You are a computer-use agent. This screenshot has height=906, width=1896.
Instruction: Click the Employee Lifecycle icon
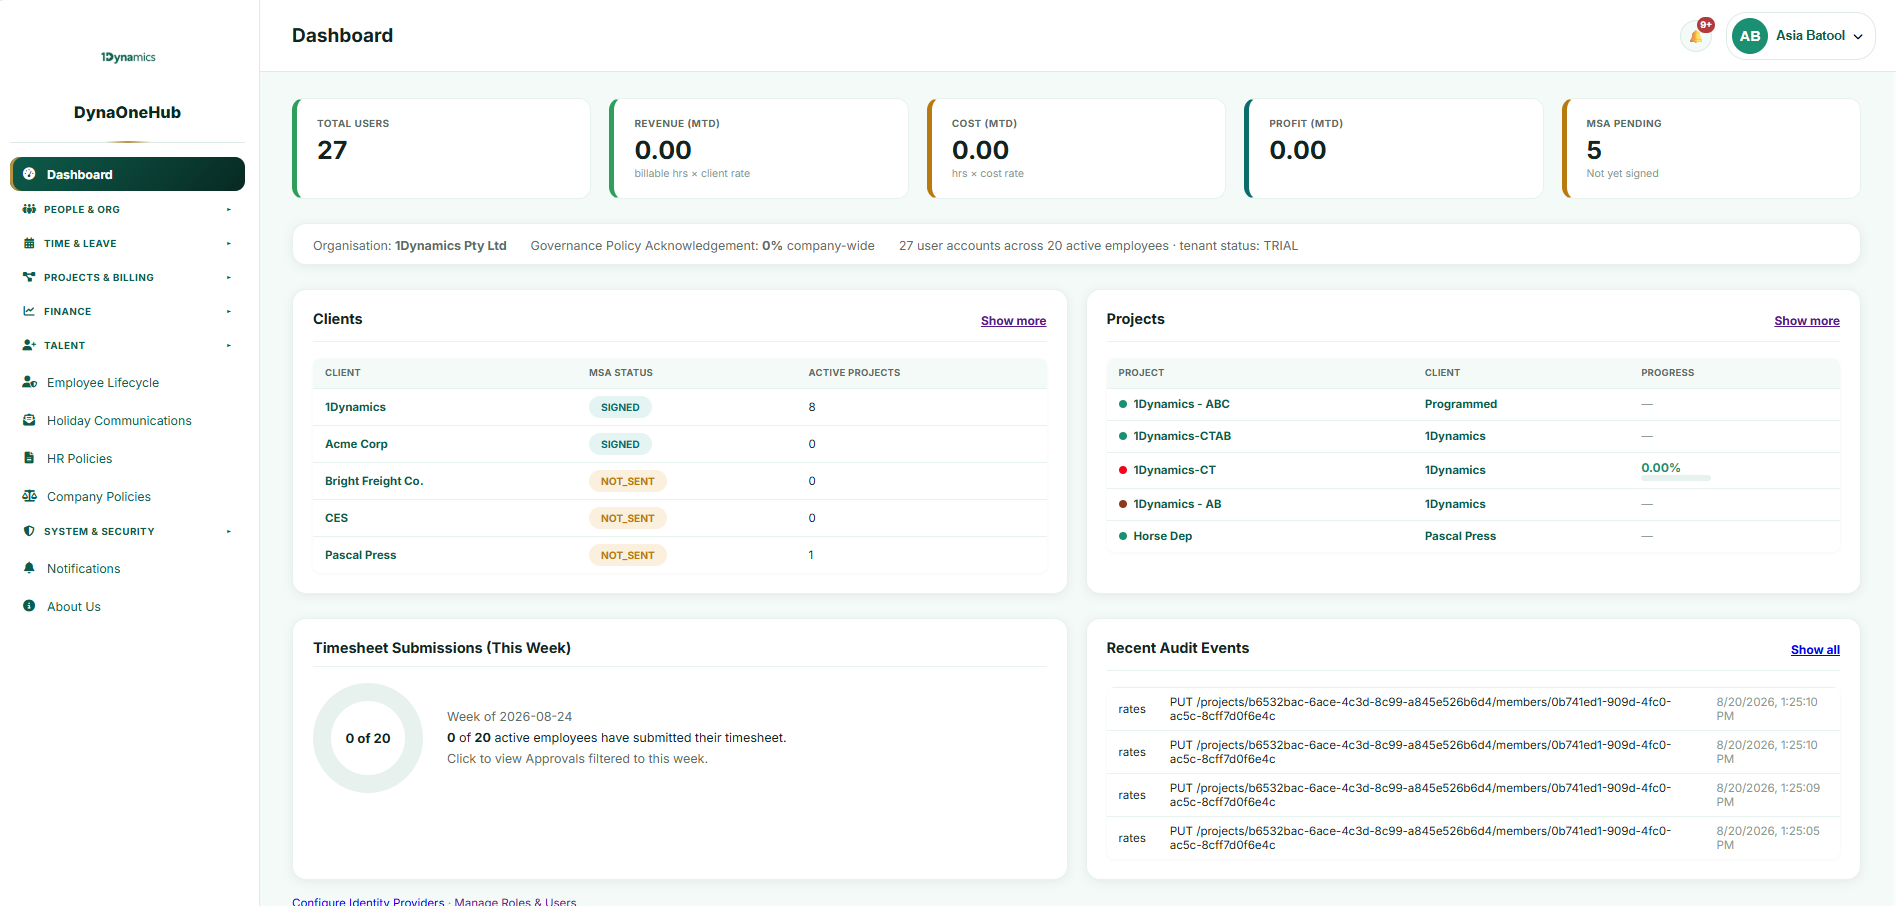coord(29,382)
